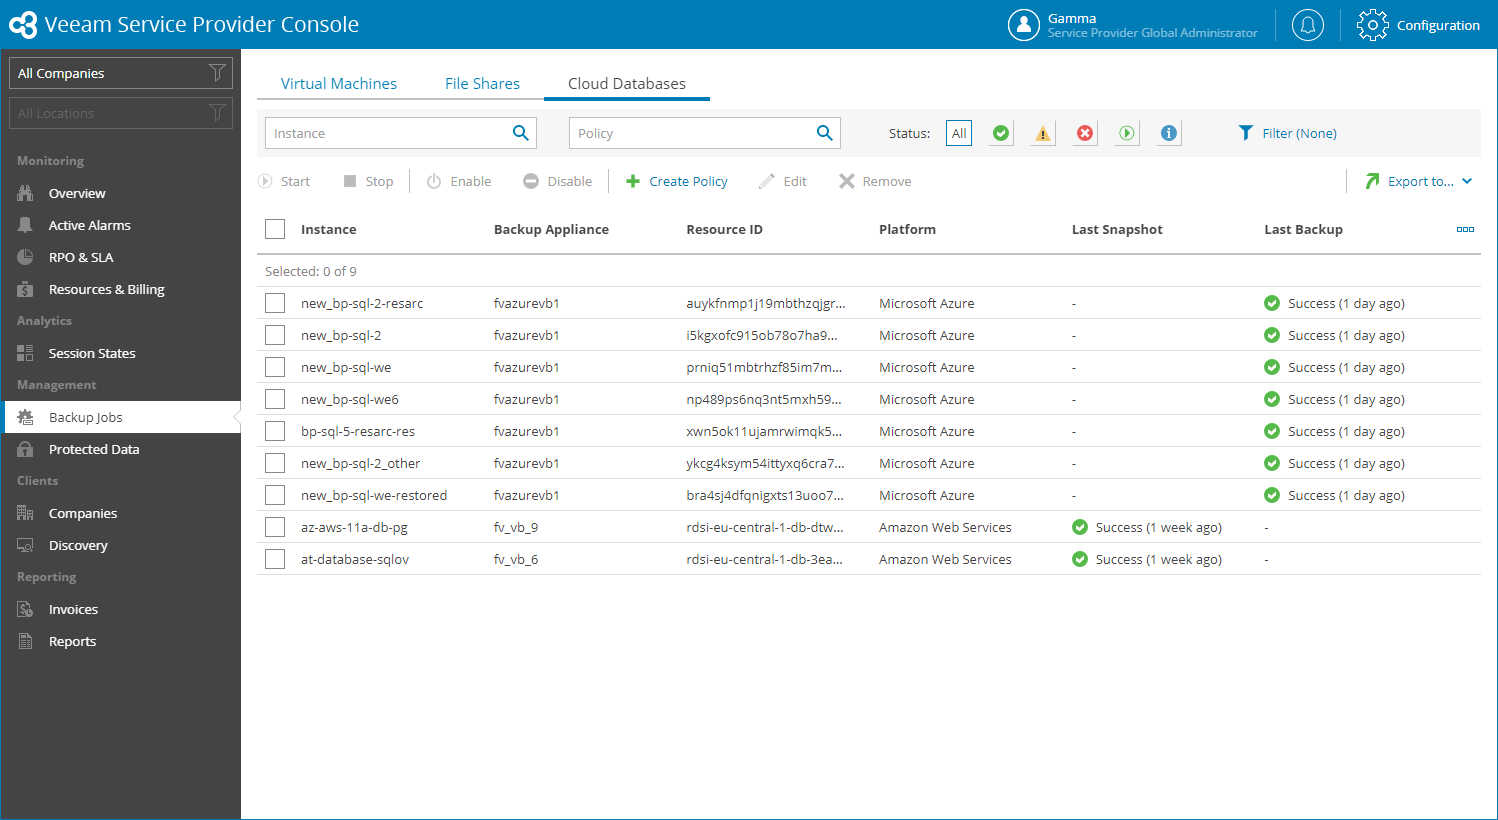This screenshot has height=820, width=1498.
Task: Filter by Success status icon
Action: [1001, 133]
